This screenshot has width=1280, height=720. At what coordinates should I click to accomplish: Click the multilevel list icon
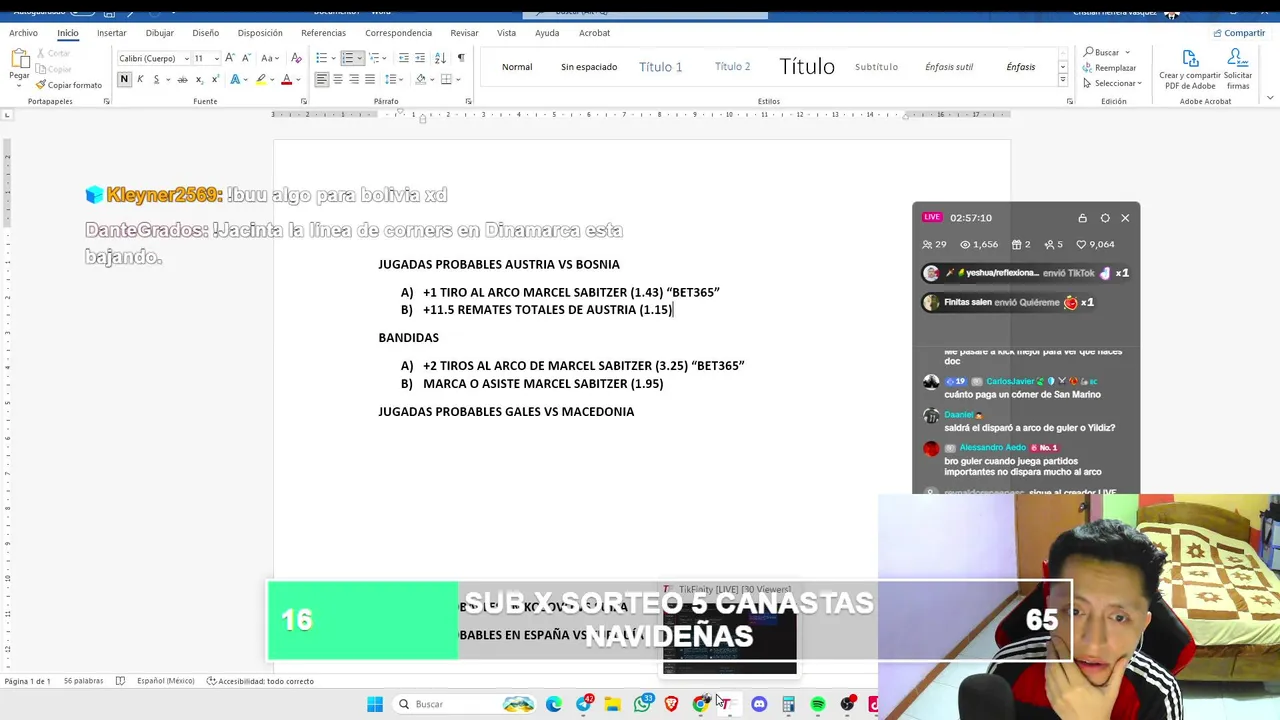(x=373, y=58)
